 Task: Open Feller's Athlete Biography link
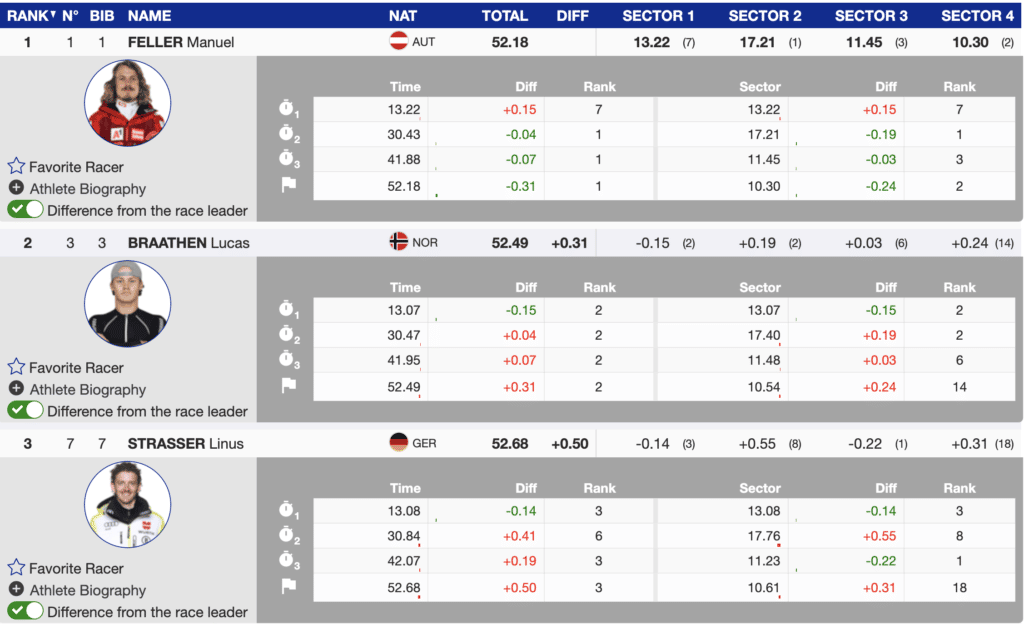click(x=87, y=189)
